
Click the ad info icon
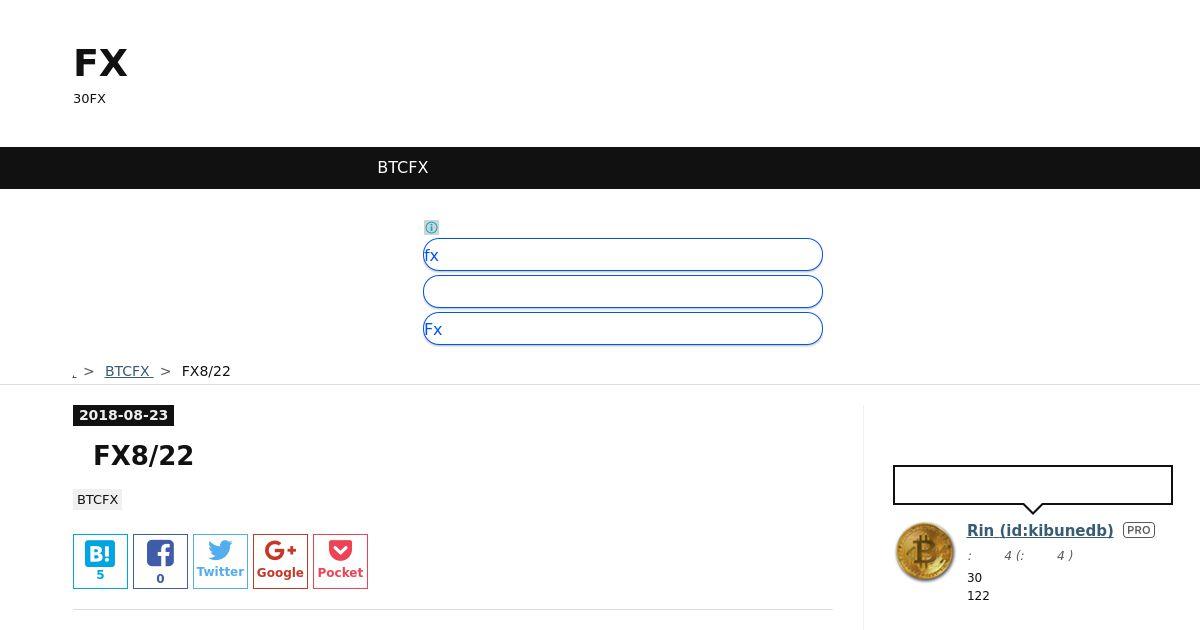431,227
